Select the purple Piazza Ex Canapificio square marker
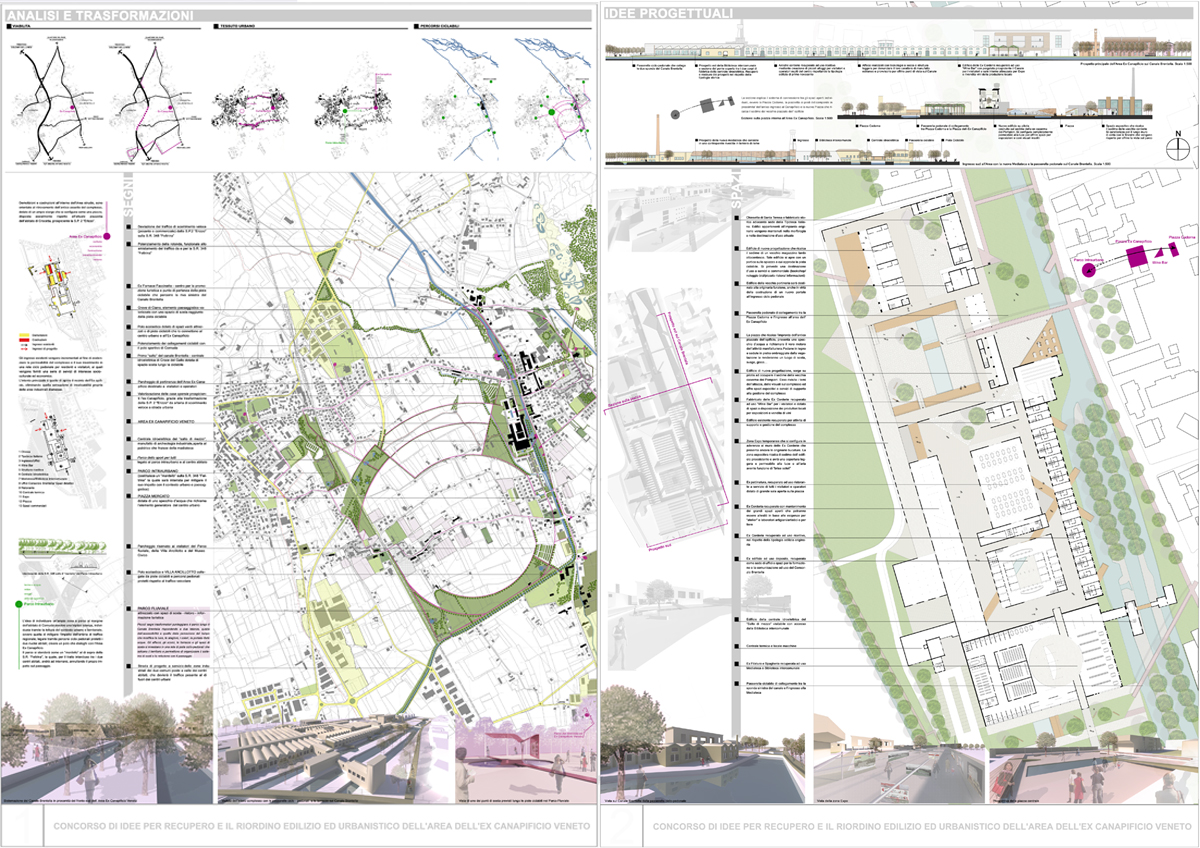Image resolution: width=1200 pixels, height=848 pixels. pos(1139,256)
